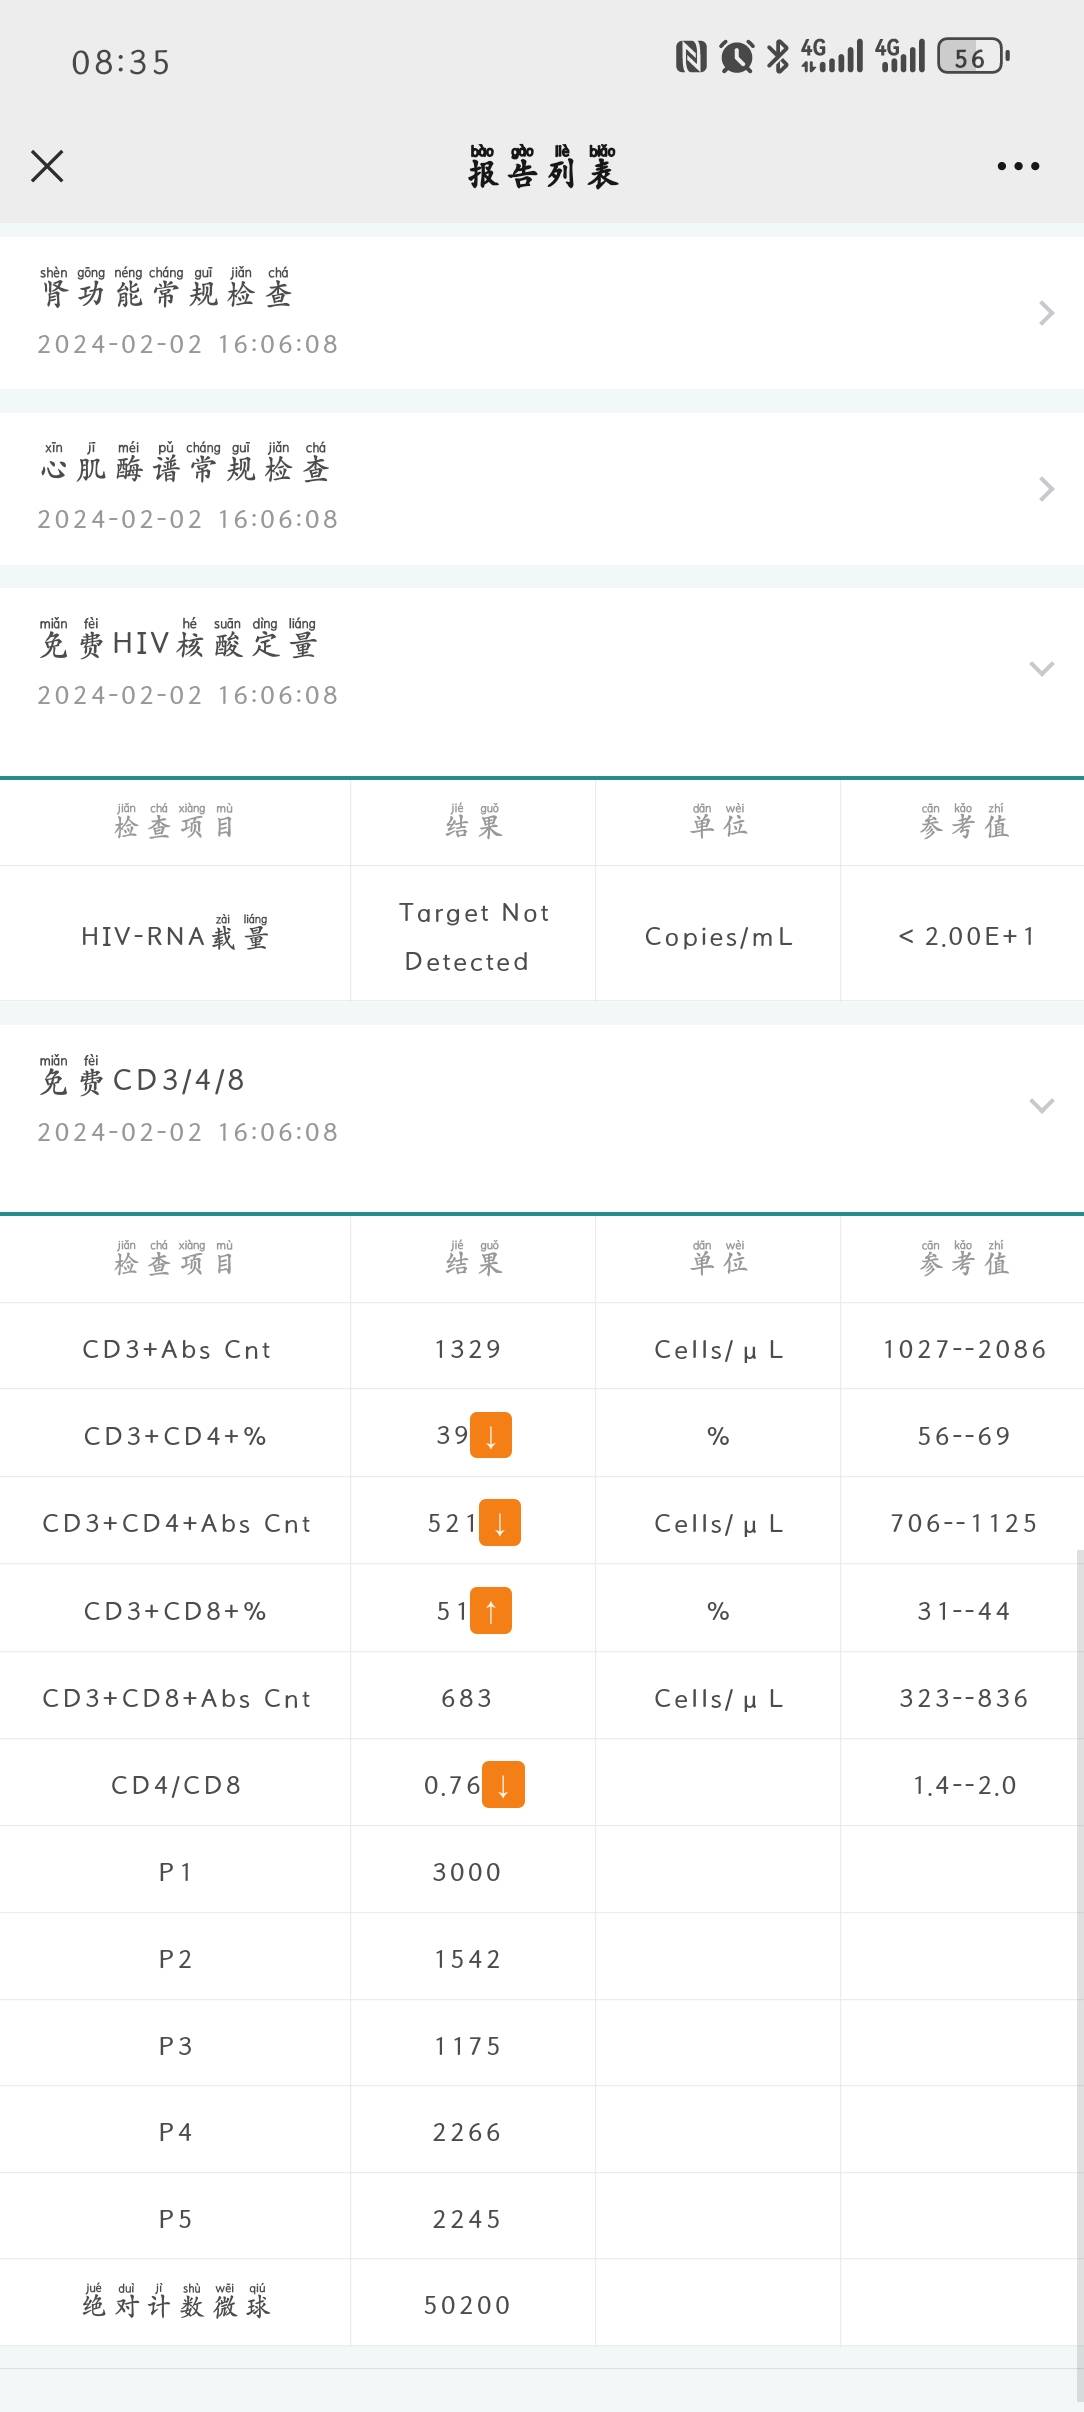Open the 肾功能常规检查 report chevron
This screenshot has height=2412, width=1084.
(x=1046, y=313)
